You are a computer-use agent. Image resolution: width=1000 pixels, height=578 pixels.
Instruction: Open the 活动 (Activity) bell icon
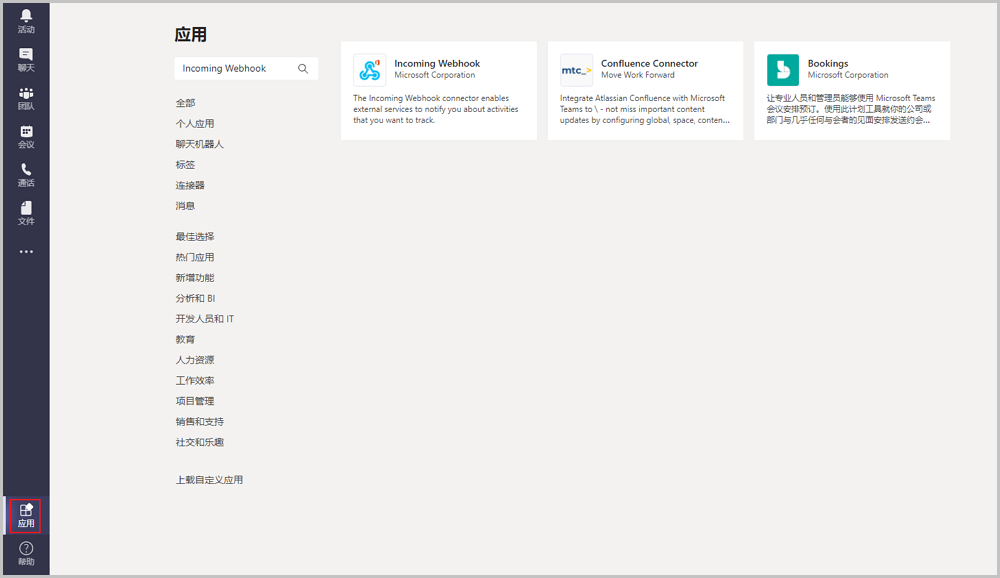(26, 21)
